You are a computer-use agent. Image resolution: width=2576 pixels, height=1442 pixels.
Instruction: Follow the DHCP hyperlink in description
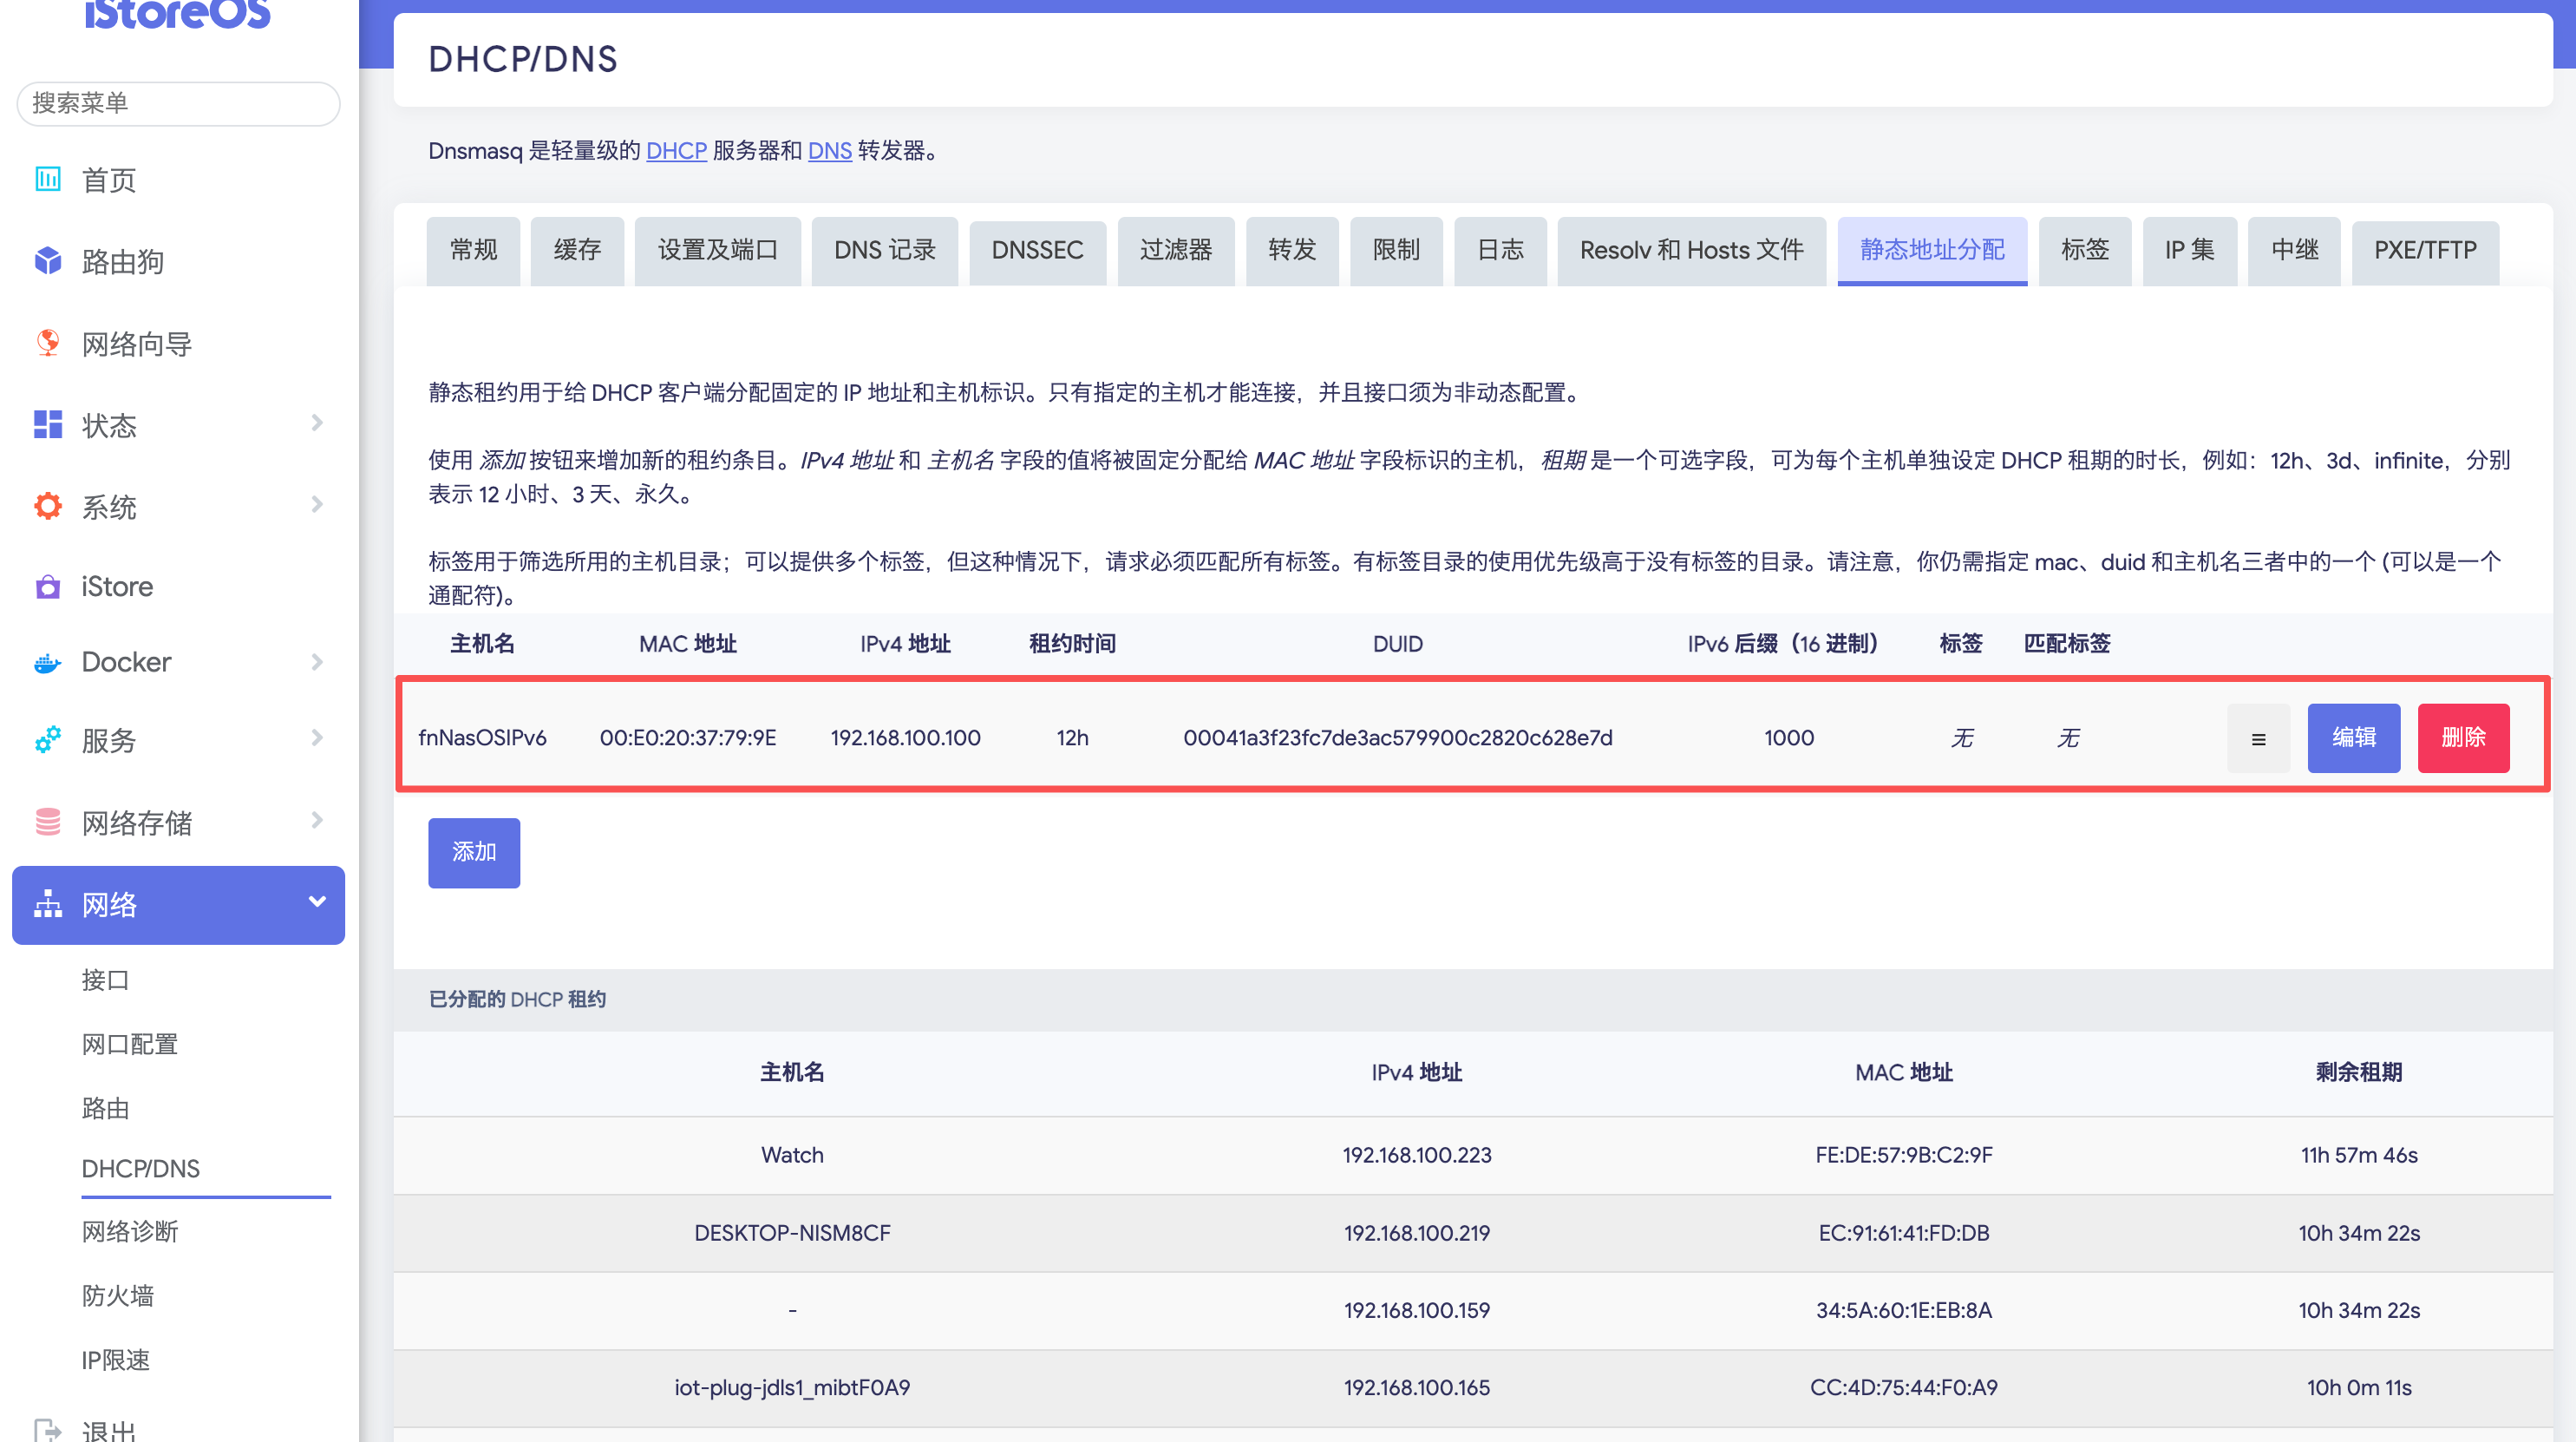click(676, 151)
